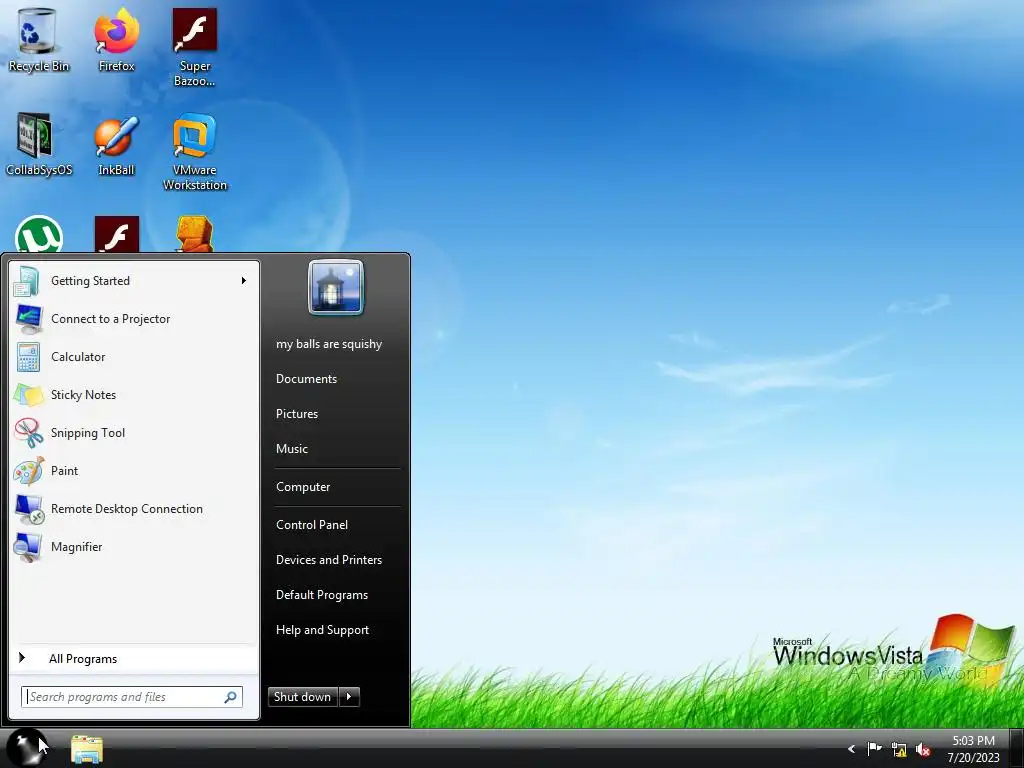Expand All Programs list
Viewport: 1024px width, 768px height.
point(135,659)
